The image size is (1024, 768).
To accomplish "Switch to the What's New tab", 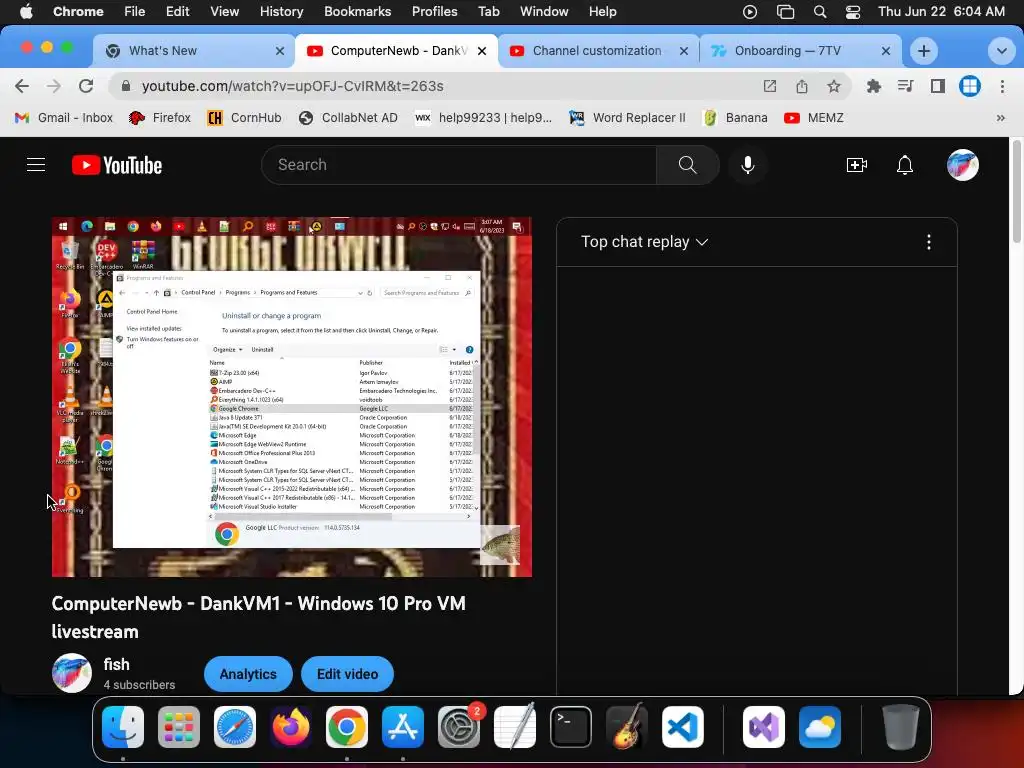I will (x=194, y=51).
